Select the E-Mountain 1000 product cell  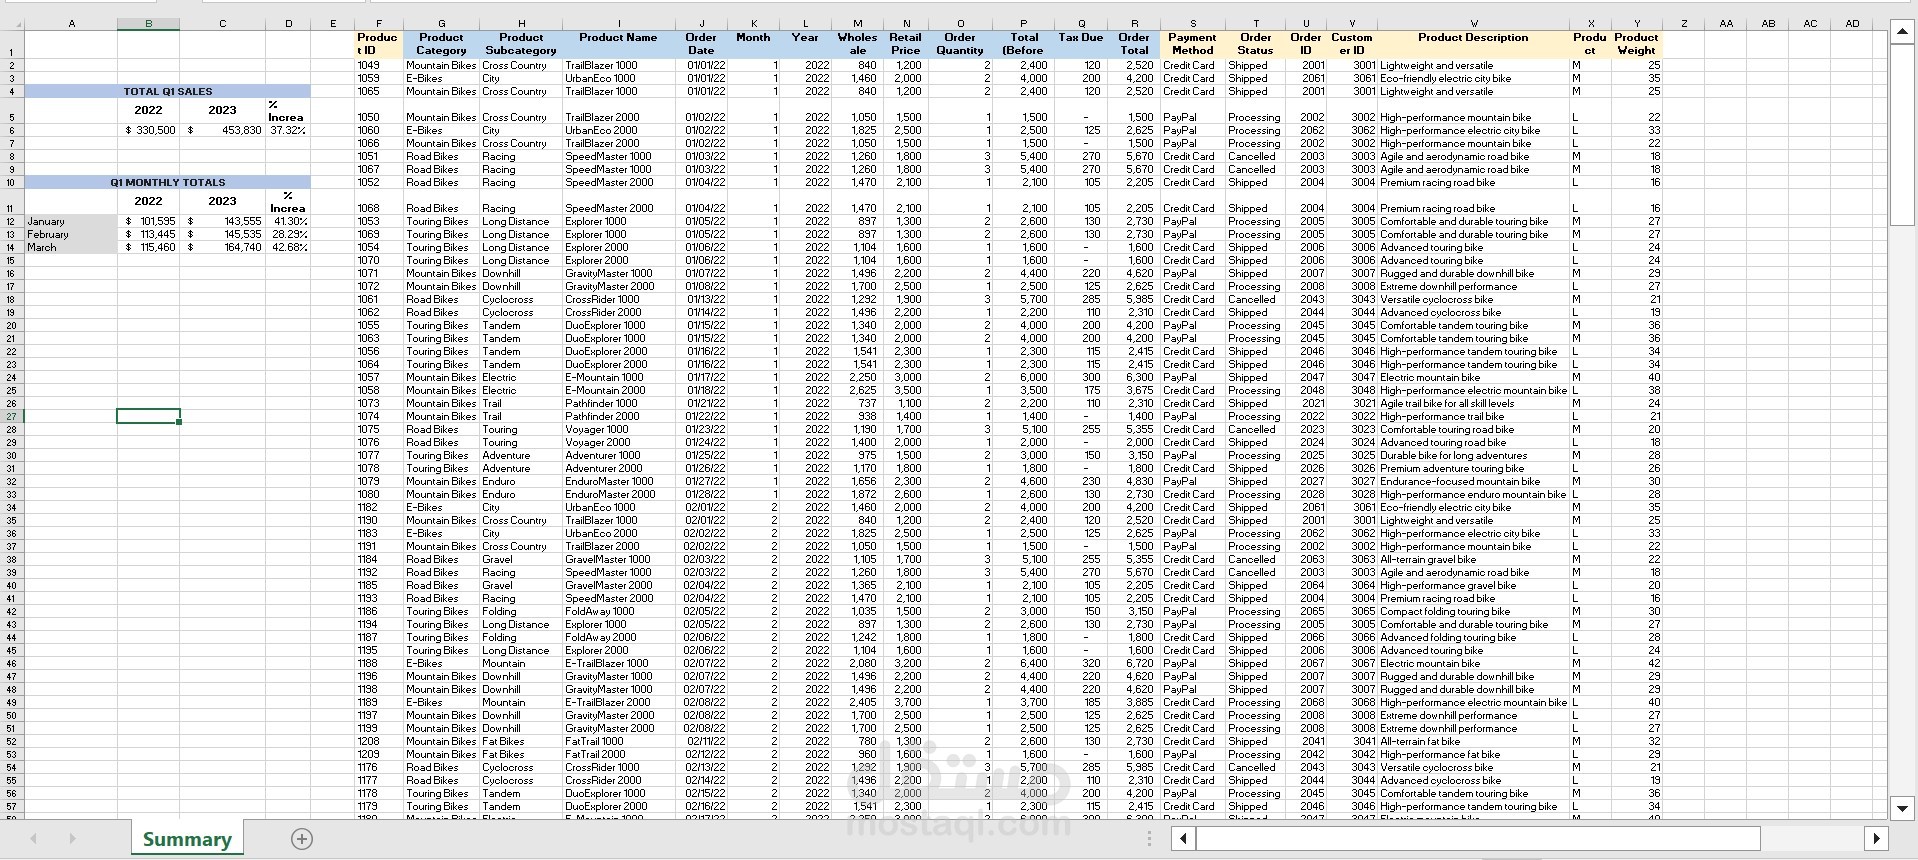click(x=618, y=377)
